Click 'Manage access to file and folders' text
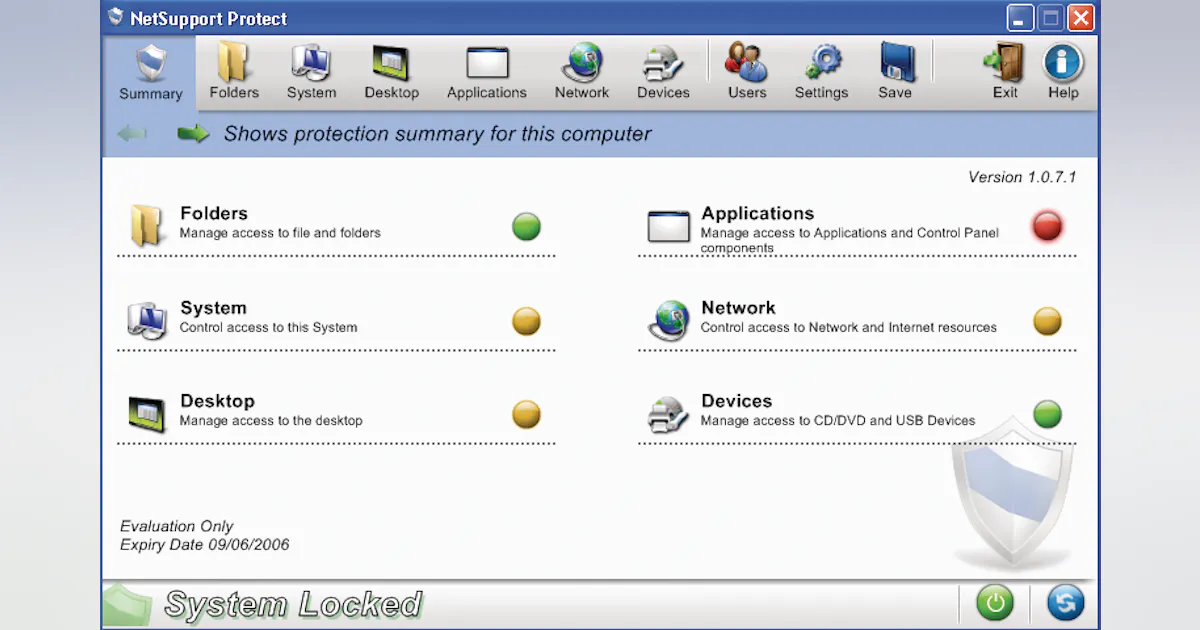This screenshot has height=630, width=1200. [x=280, y=233]
